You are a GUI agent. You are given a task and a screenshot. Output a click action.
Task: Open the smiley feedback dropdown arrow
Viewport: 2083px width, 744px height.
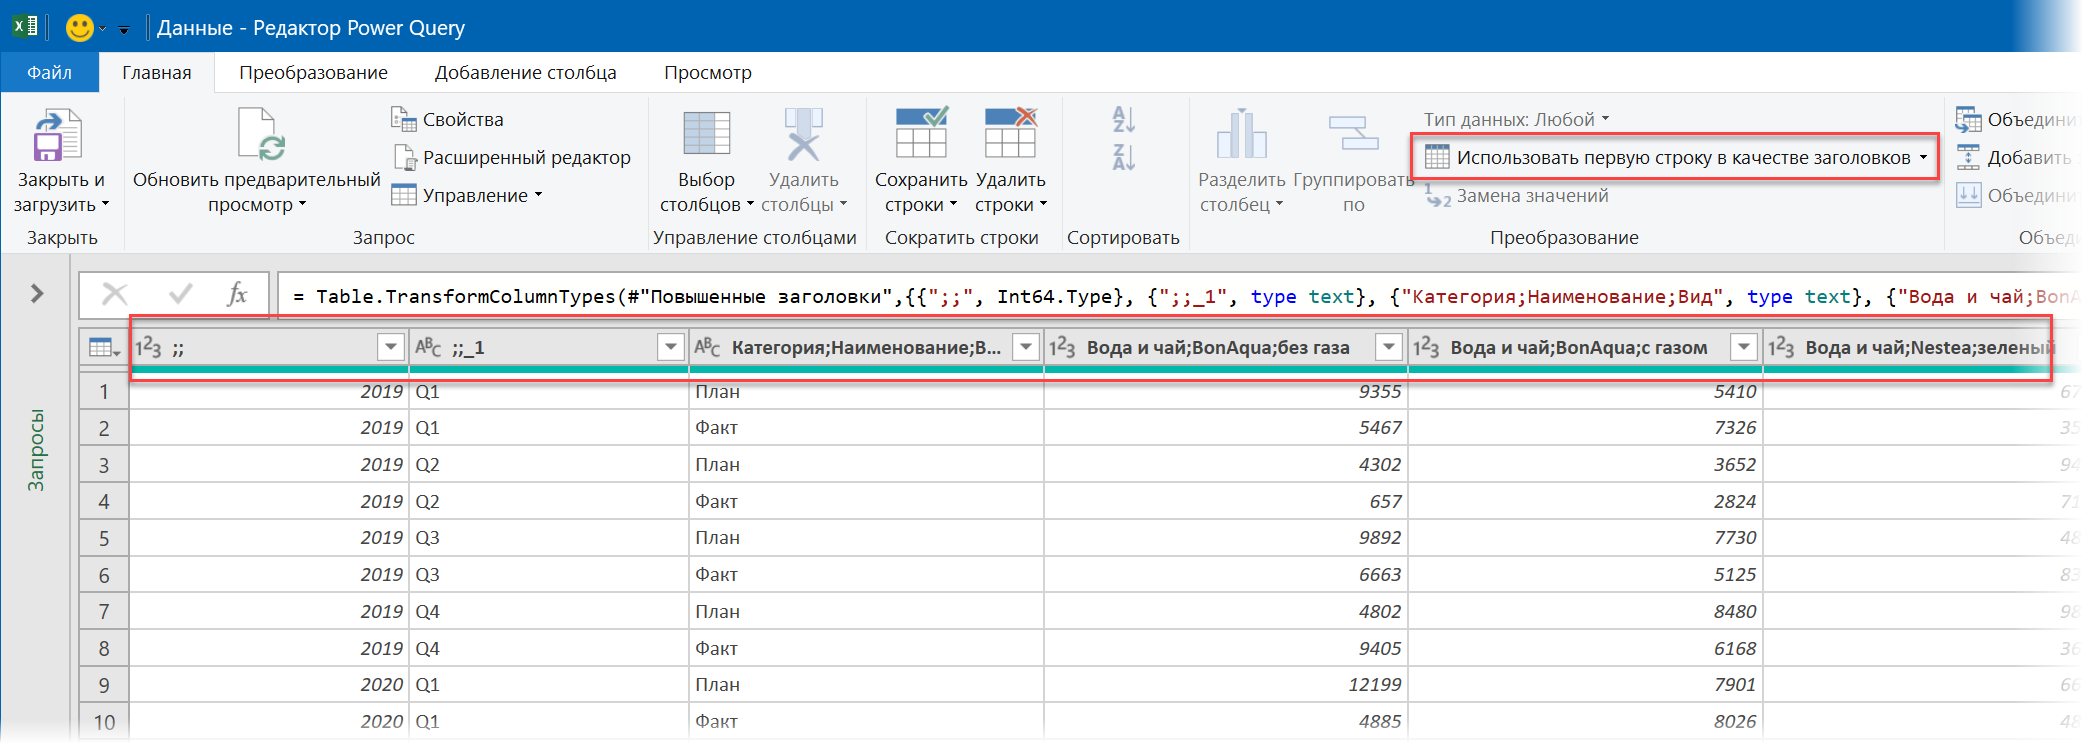point(102,29)
